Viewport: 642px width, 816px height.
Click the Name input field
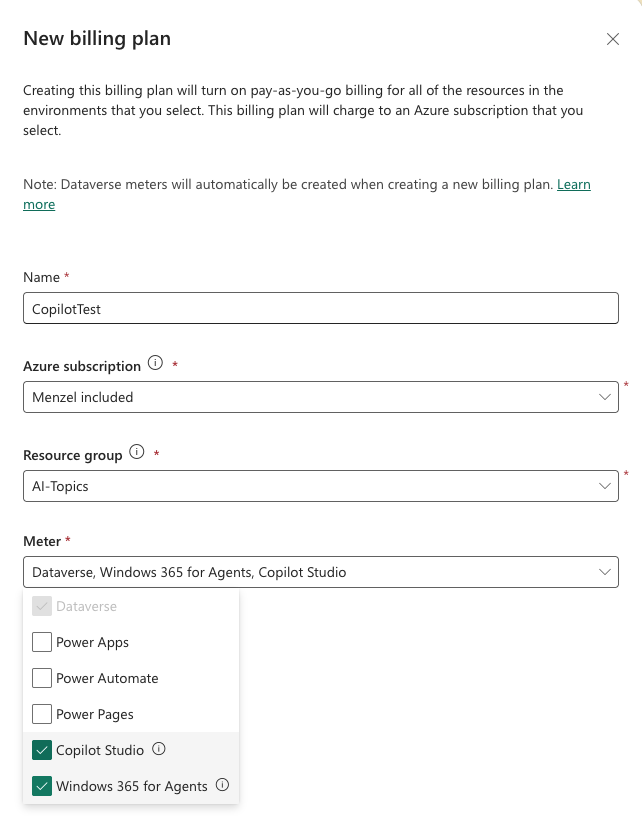(x=320, y=309)
